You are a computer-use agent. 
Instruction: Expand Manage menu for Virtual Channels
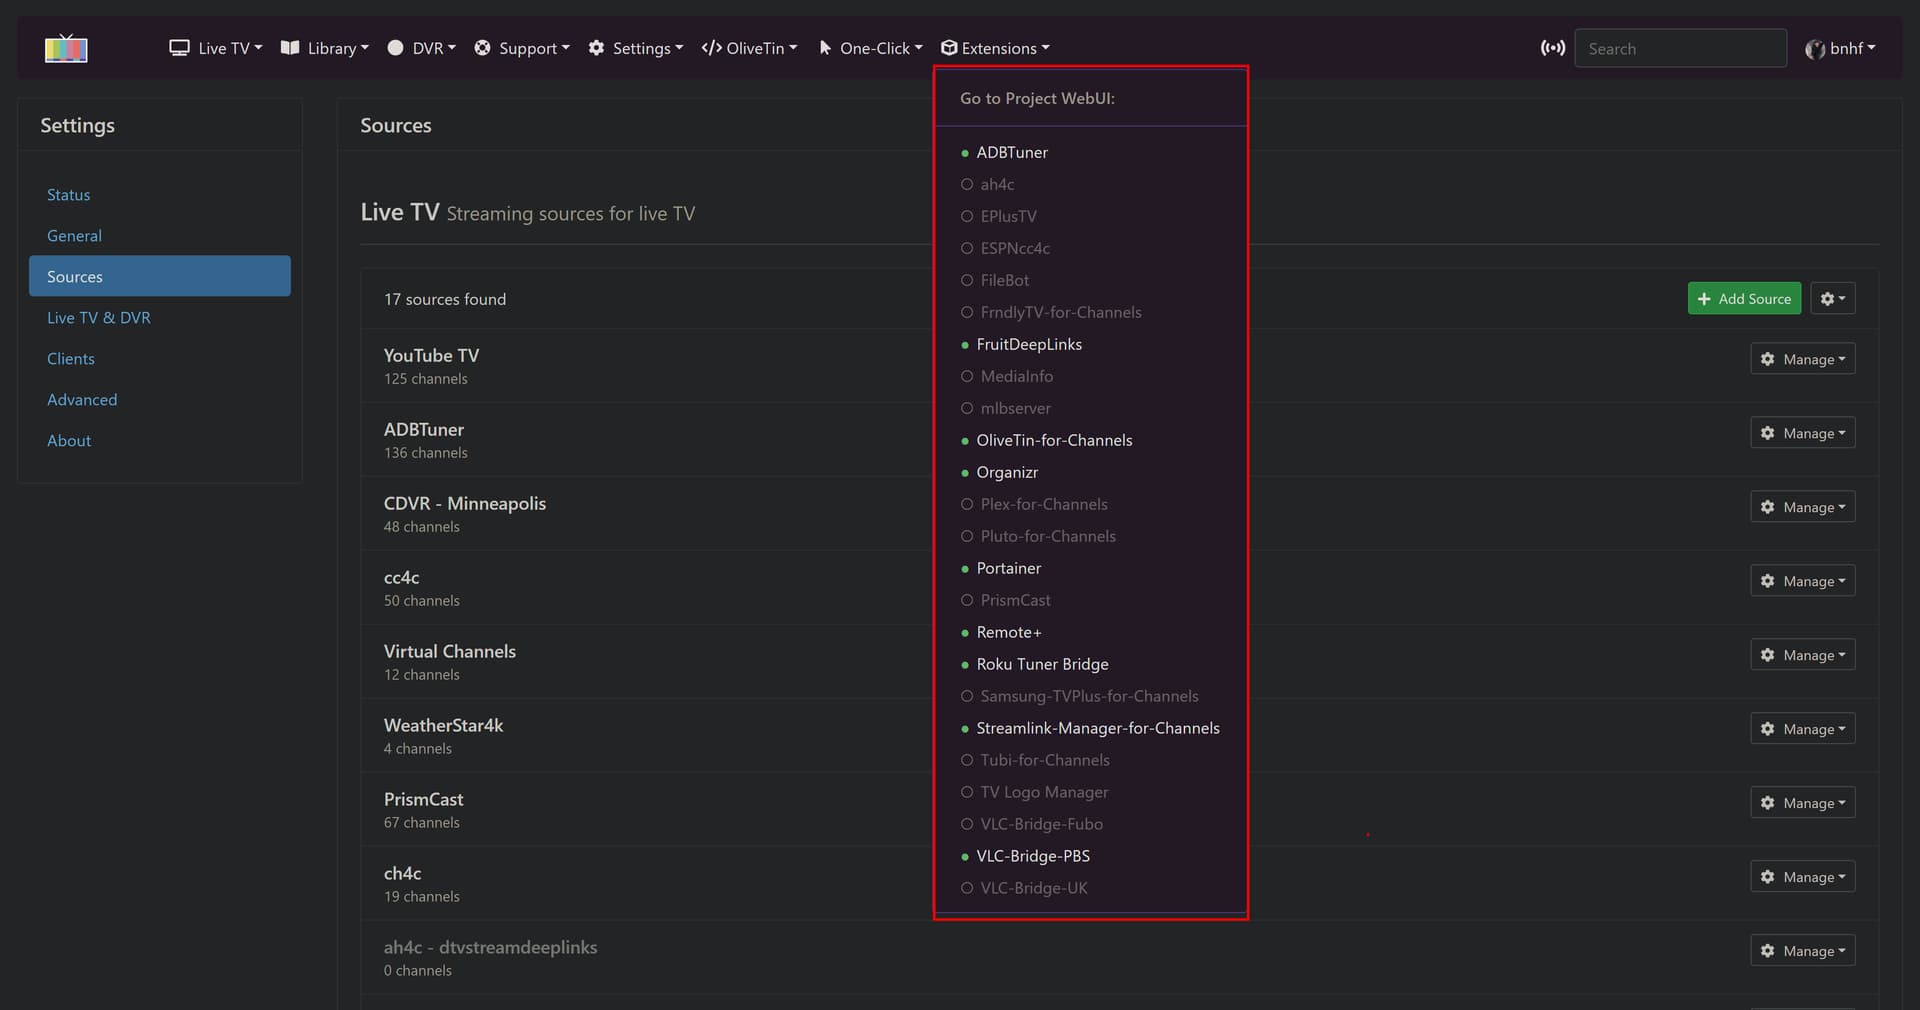1802,655
